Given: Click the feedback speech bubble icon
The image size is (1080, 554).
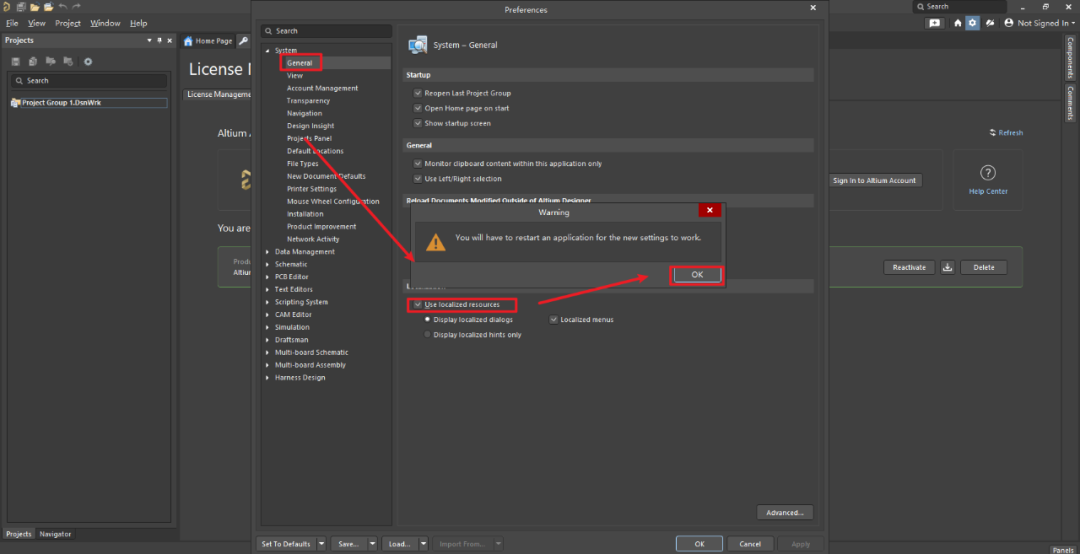Looking at the screenshot, I should tap(934, 22).
